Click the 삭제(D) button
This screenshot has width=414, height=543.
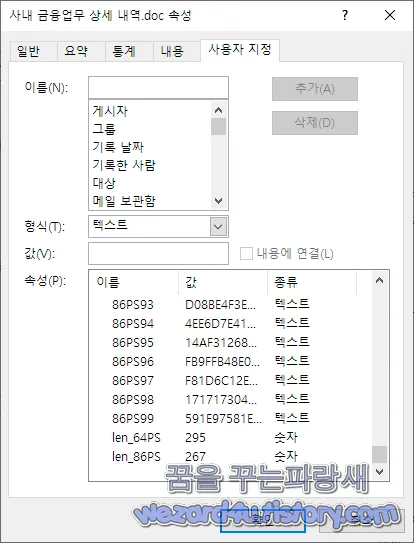point(315,123)
